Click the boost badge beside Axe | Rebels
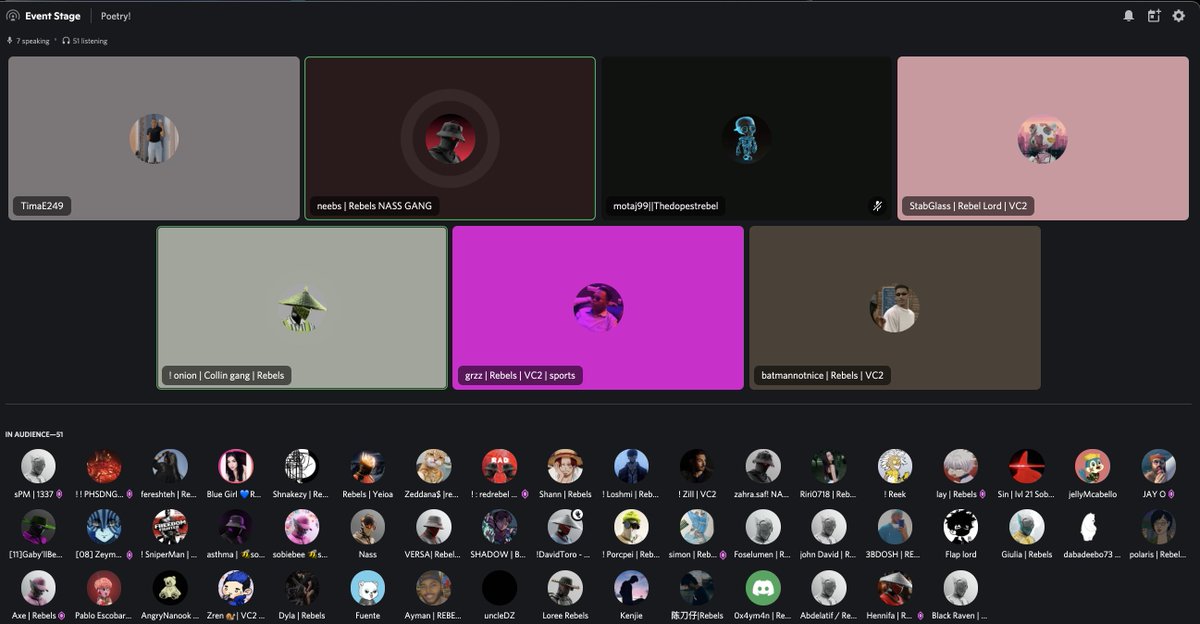The width and height of the screenshot is (1200, 624). [62, 616]
